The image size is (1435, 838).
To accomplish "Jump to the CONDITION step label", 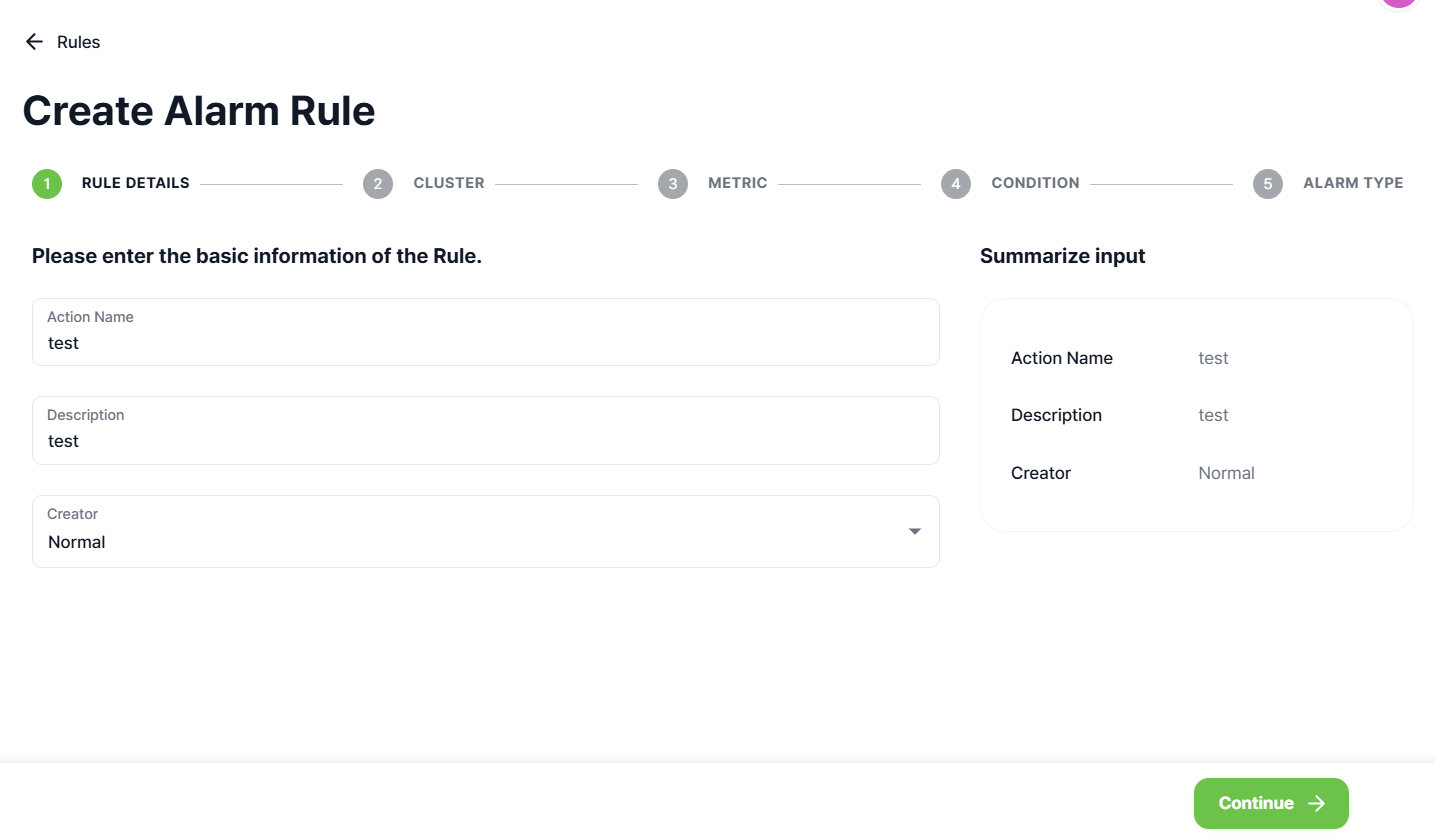I will tap(1035, 183).
